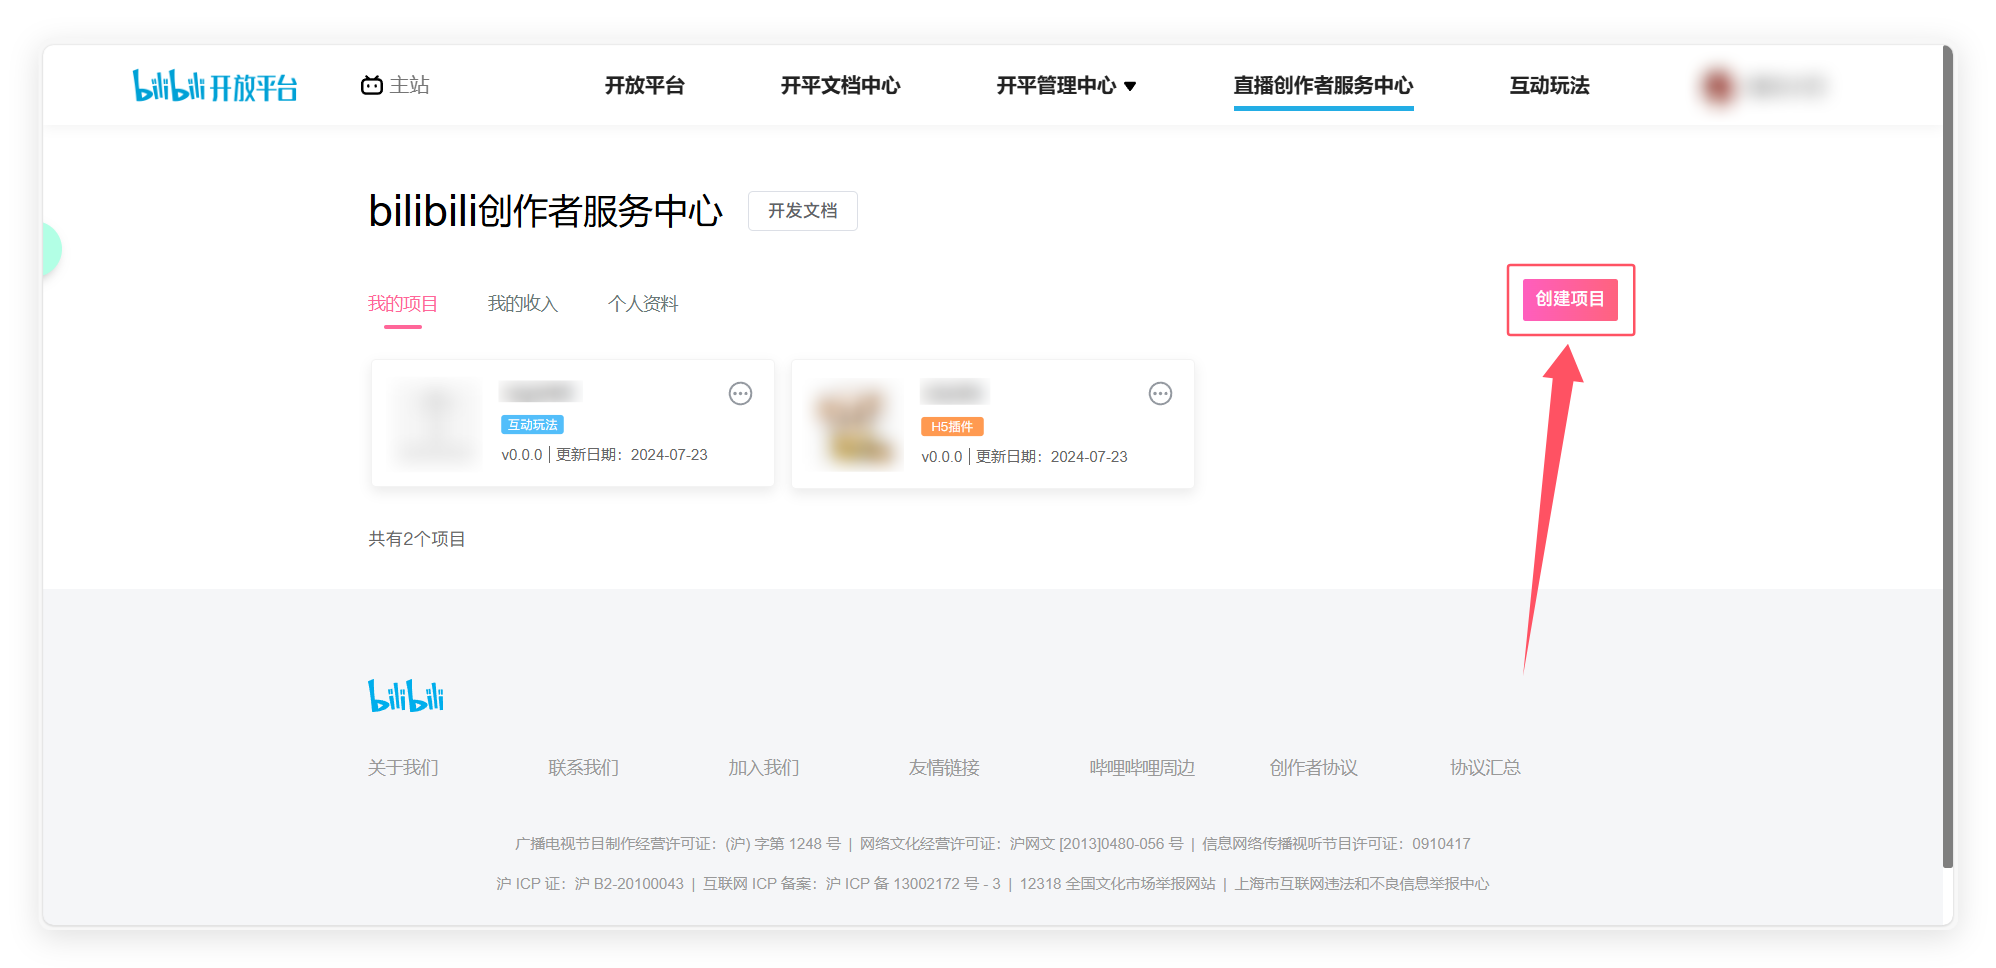The height and width of the screenshot is (968, 1996).
Task: Open more options on the 互动玩法 project card
Action: pos(740,393)
